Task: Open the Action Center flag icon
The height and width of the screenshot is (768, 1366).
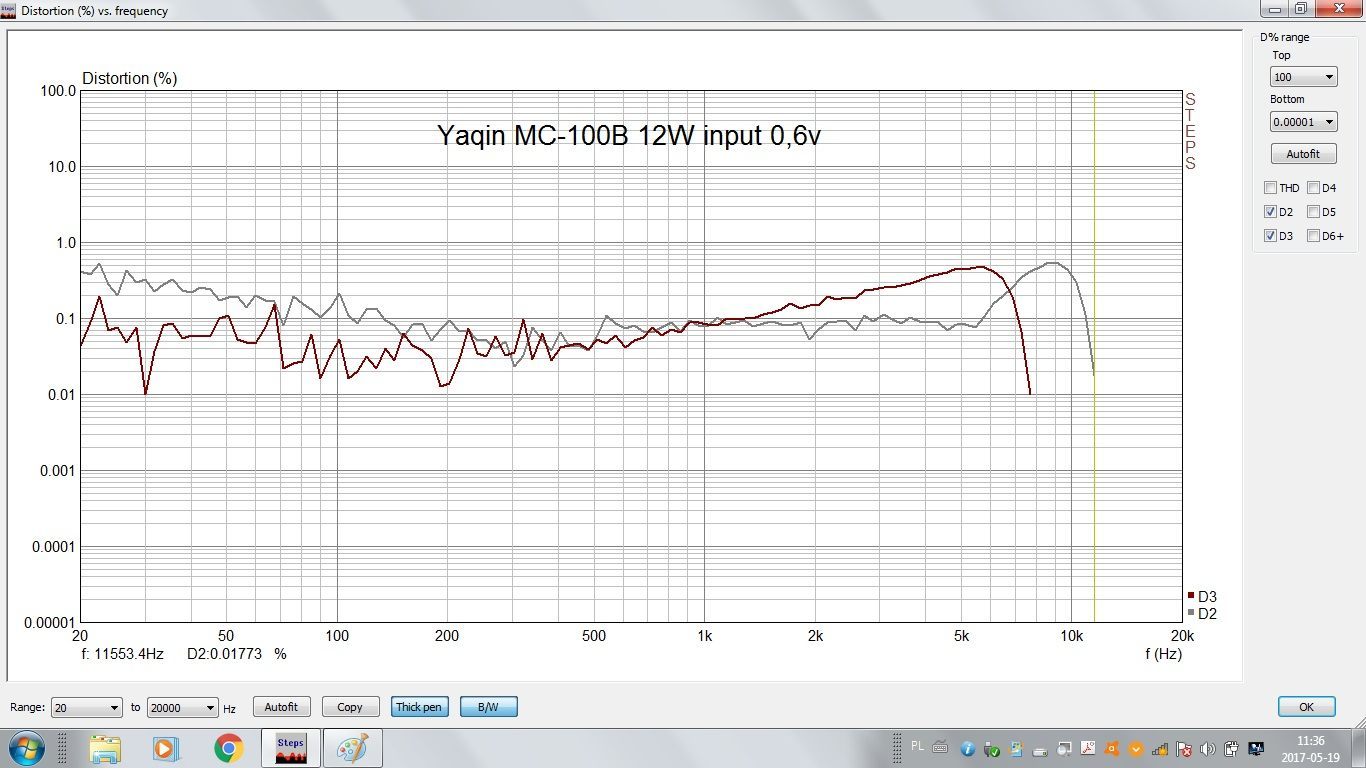Action: click(1184, 749)
